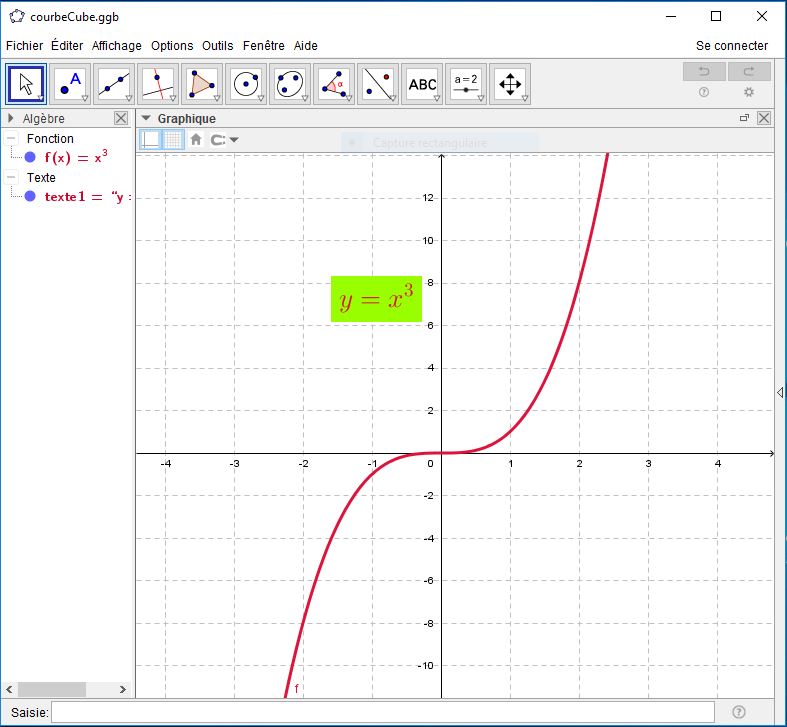The image size is (787, 727).
Task: Close the Graphique panel
Action: (764, 118)
